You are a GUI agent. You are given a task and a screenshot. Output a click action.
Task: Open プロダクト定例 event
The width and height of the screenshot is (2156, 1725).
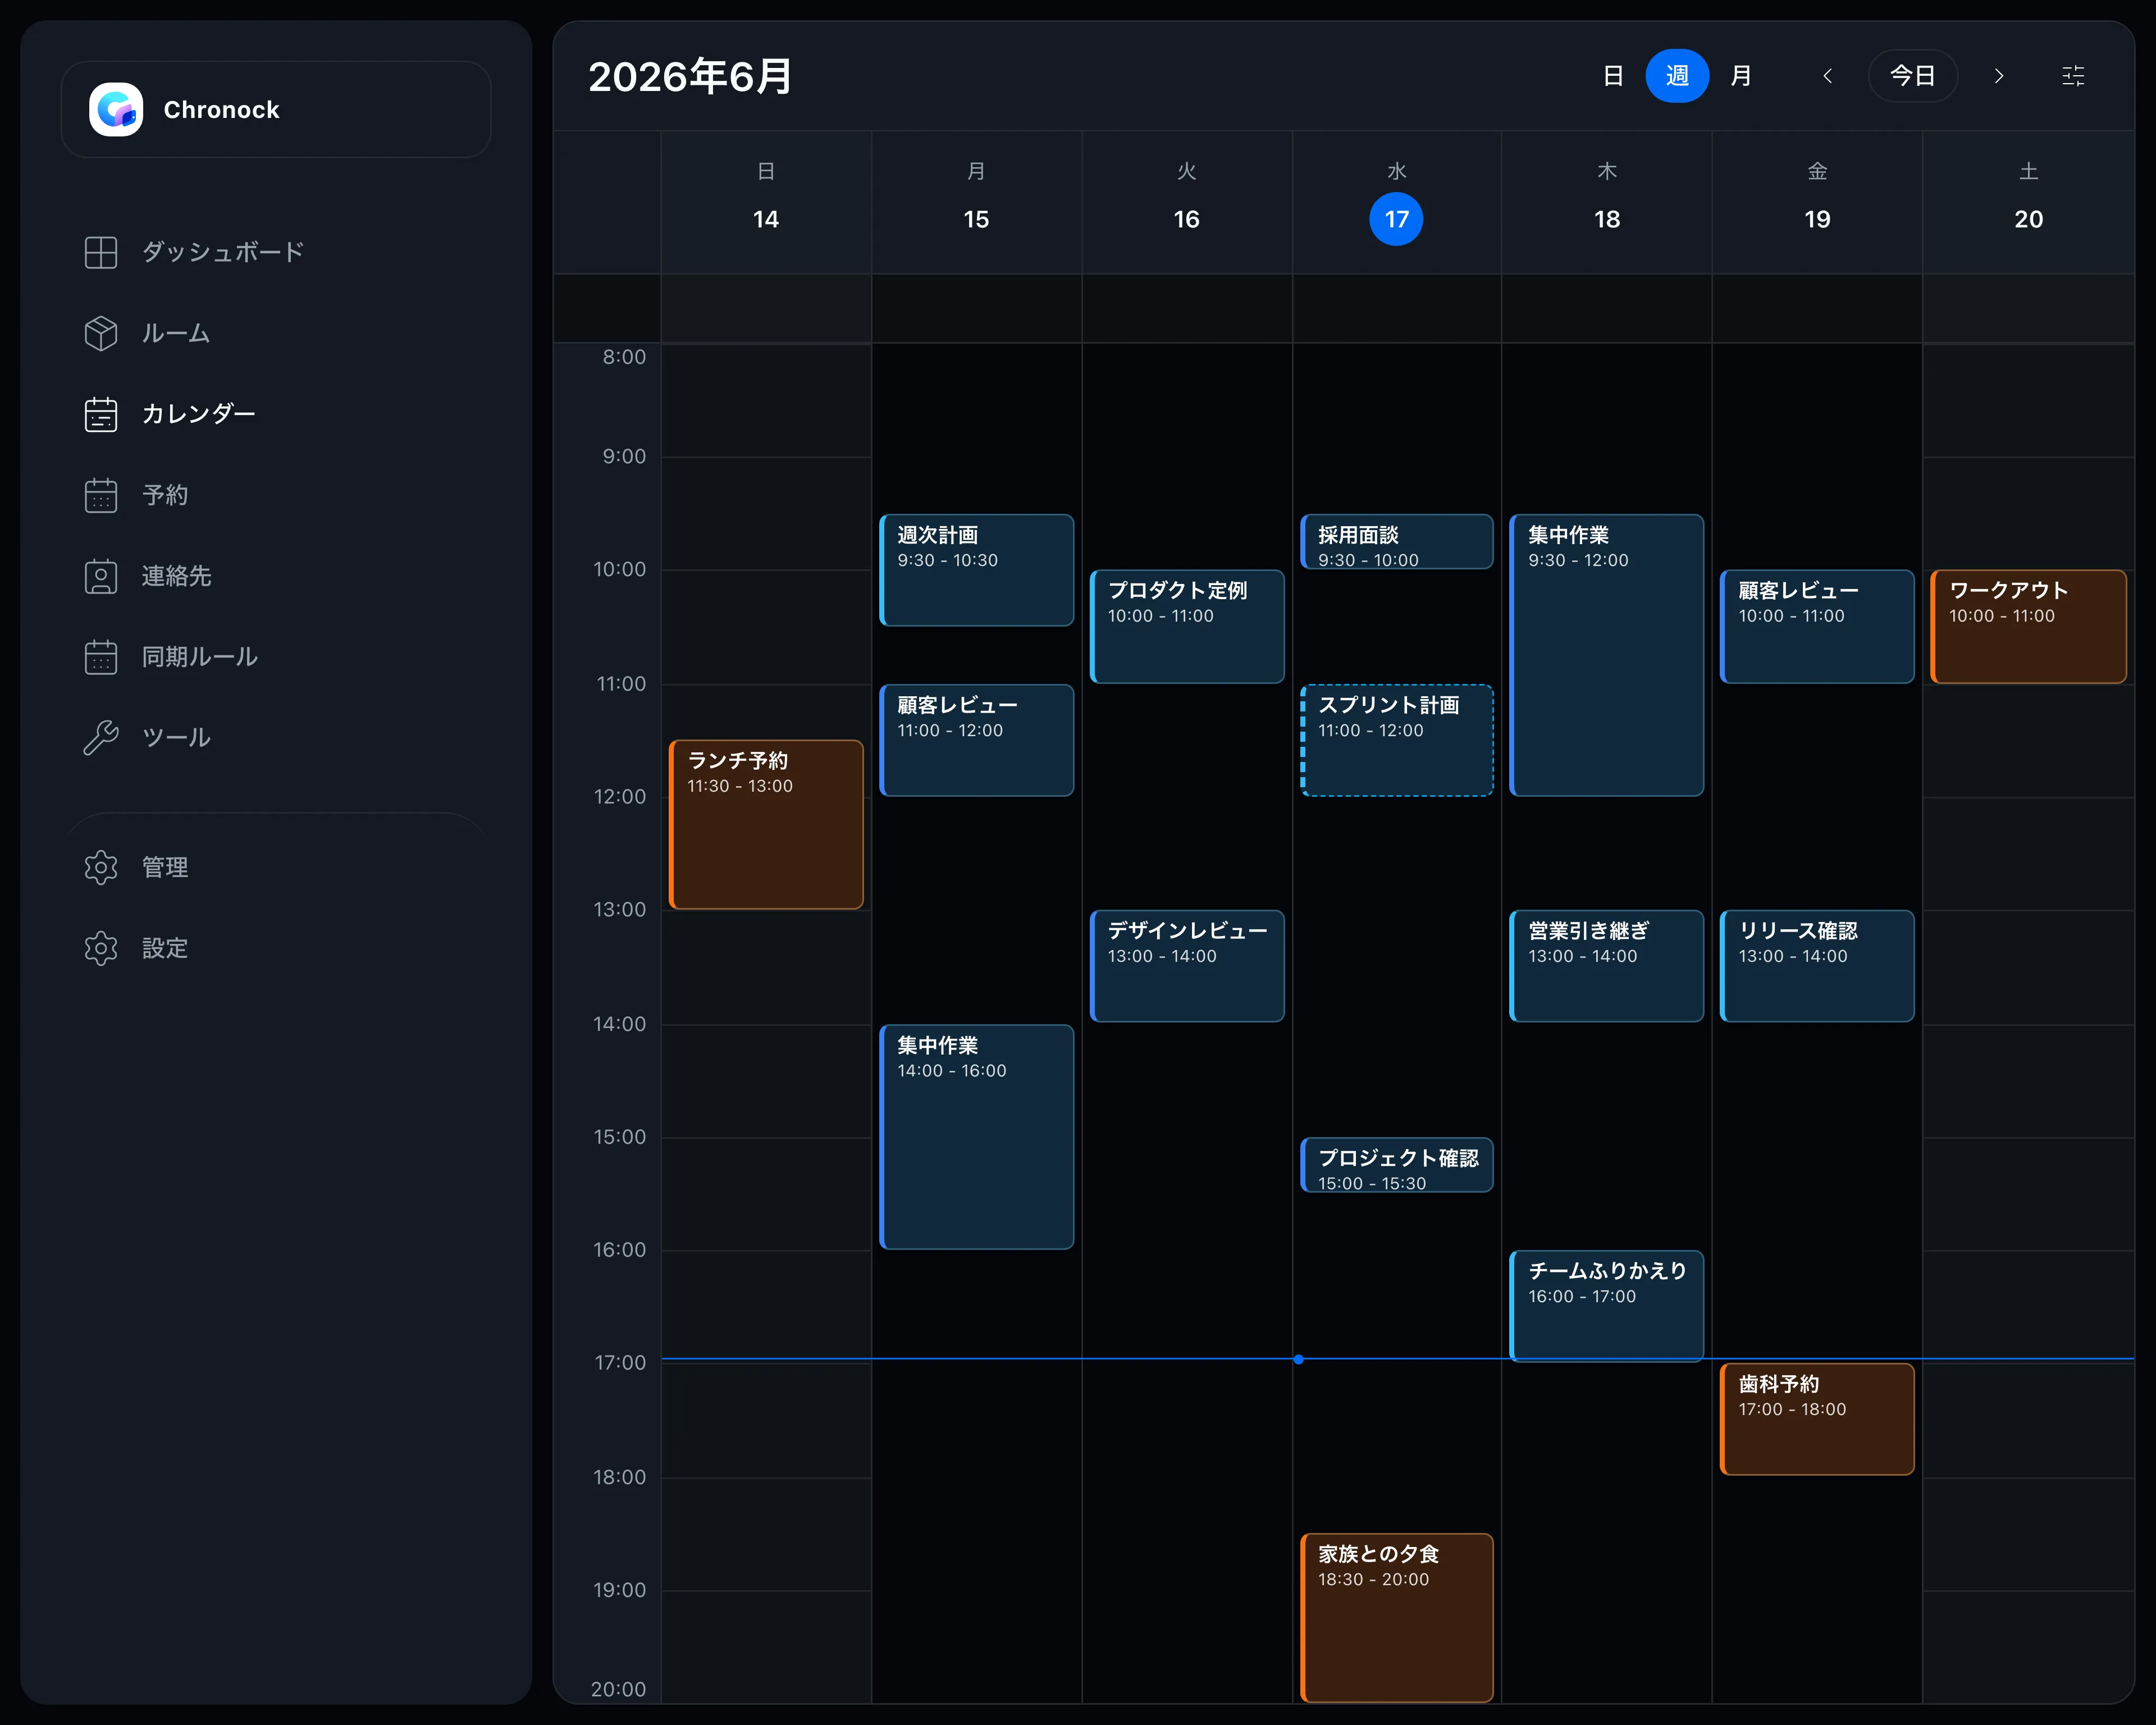point(1187,627)
